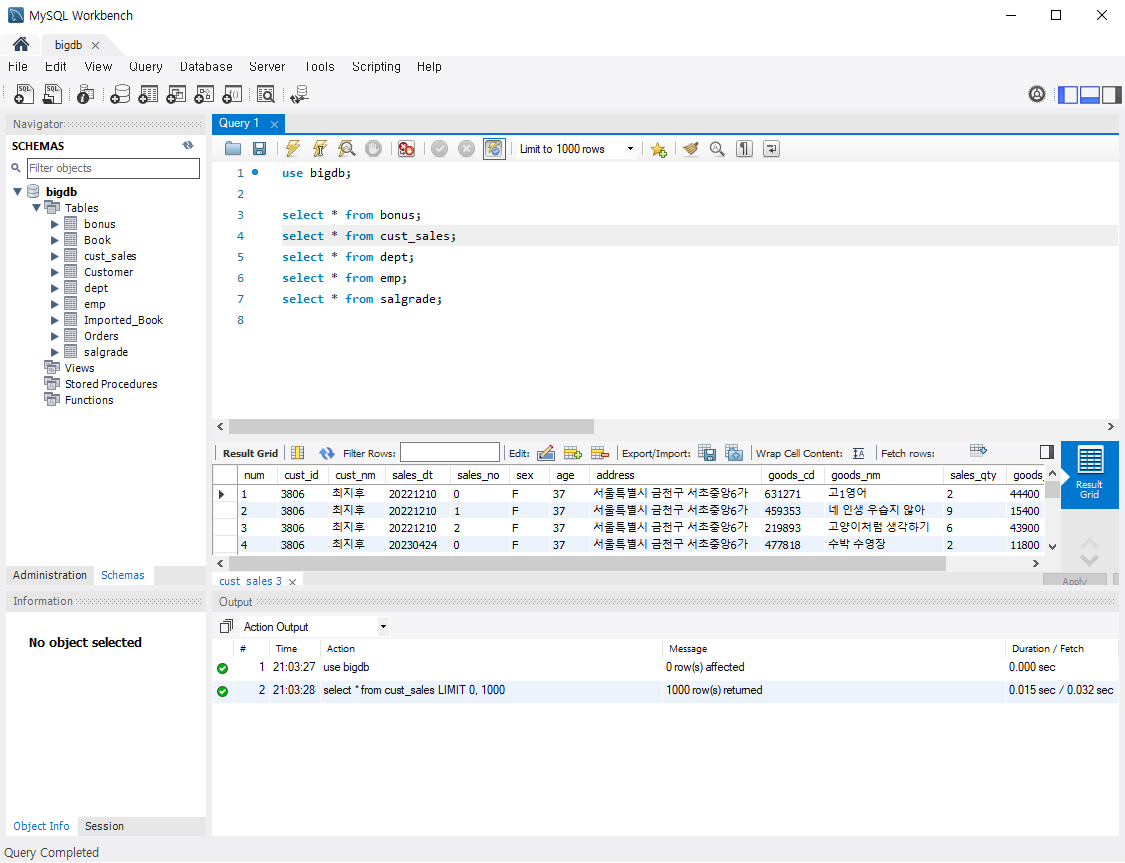Focus the Filter Rows field
1125x863 pixels.
click(450, 453)
